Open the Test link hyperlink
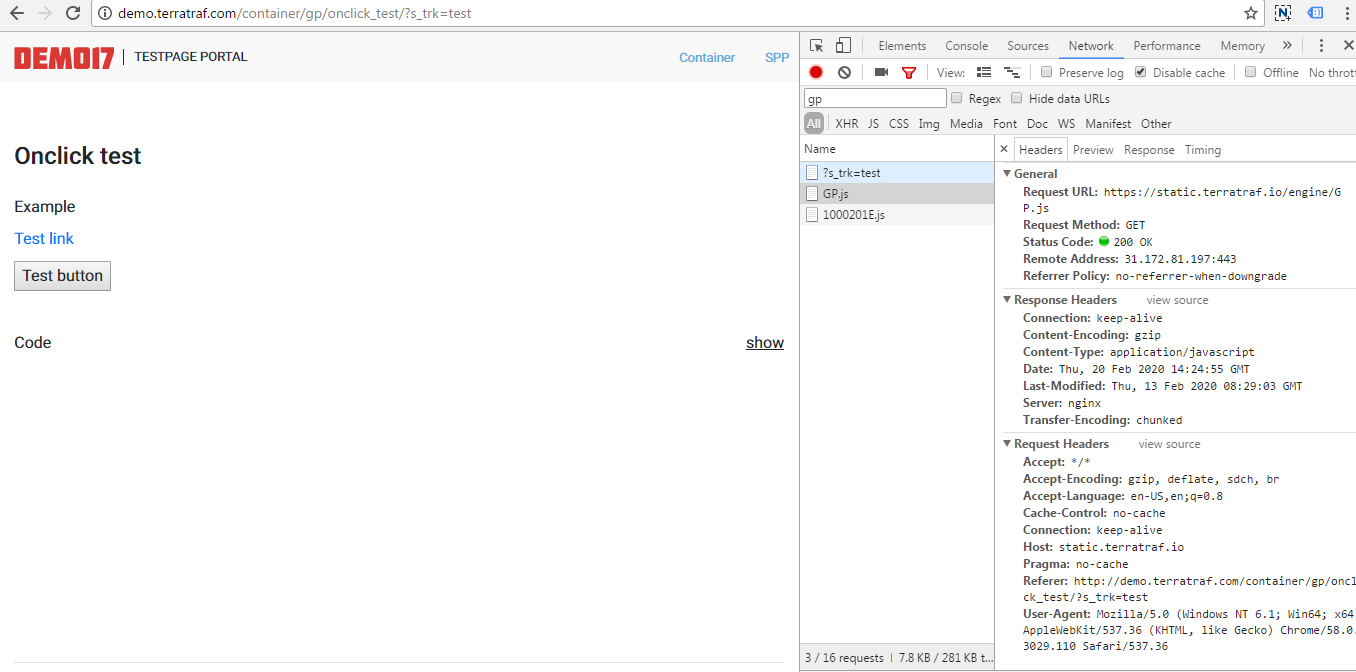This screenshot has height=672, width=1356. pyautogui.click(x=44, y=238)
